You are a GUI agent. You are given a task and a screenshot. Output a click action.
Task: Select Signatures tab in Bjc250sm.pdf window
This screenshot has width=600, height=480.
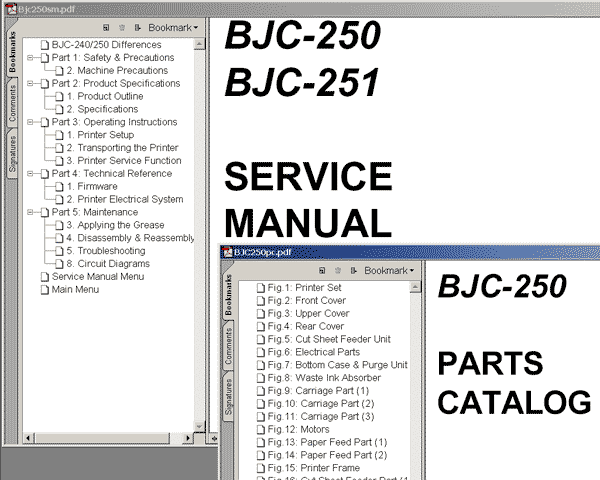tap(13, 154)
